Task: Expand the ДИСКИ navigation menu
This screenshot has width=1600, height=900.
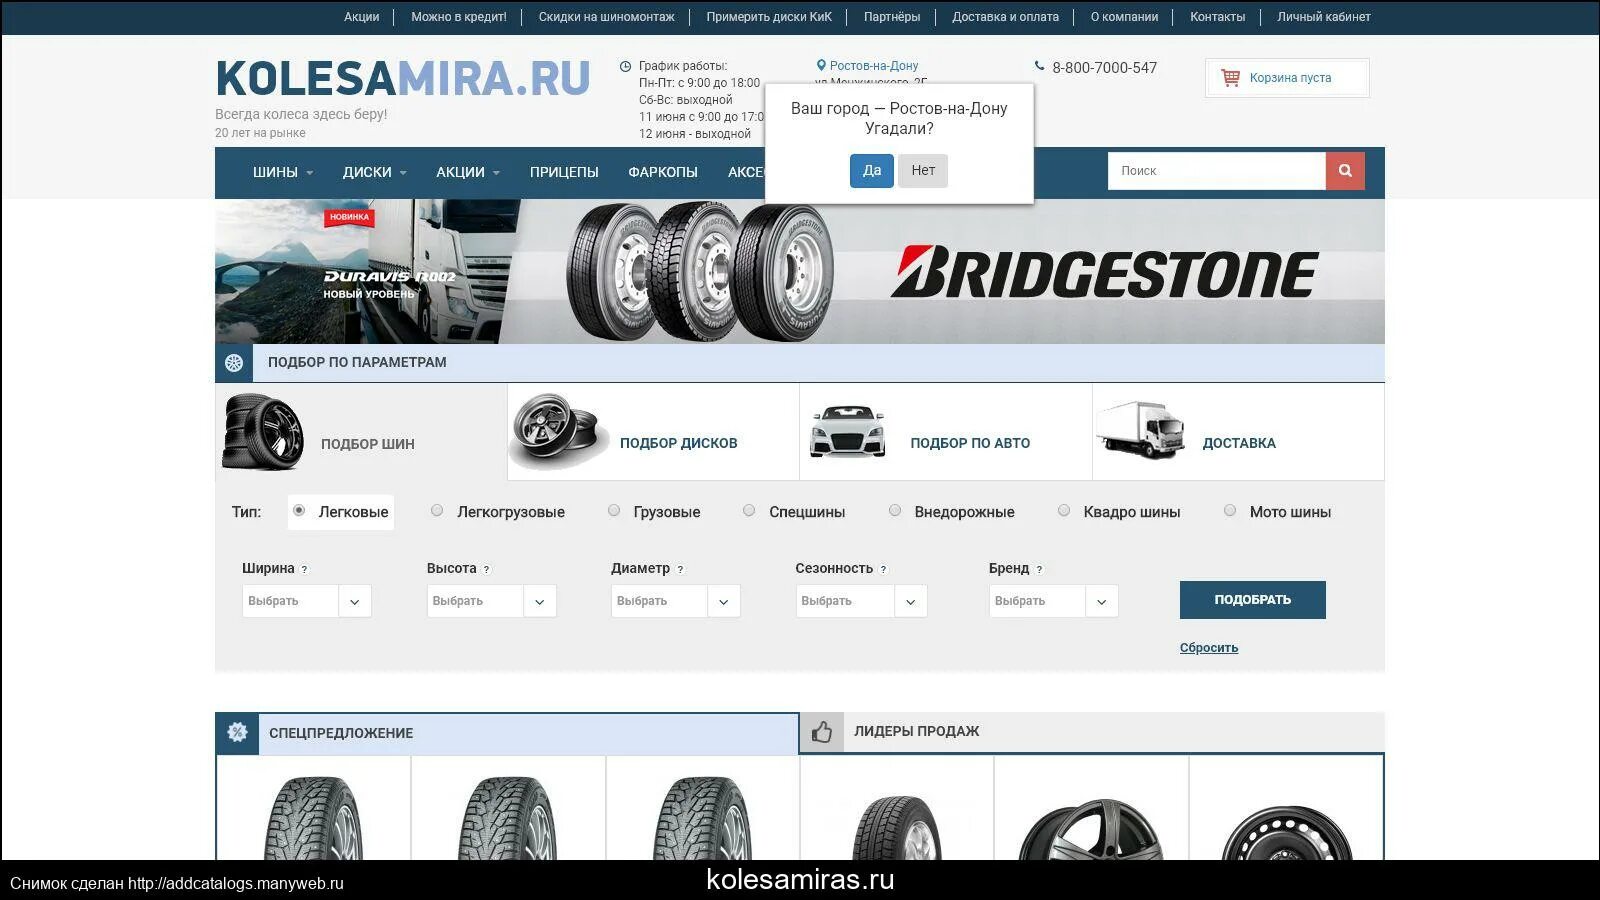Action: coord(375,172)
